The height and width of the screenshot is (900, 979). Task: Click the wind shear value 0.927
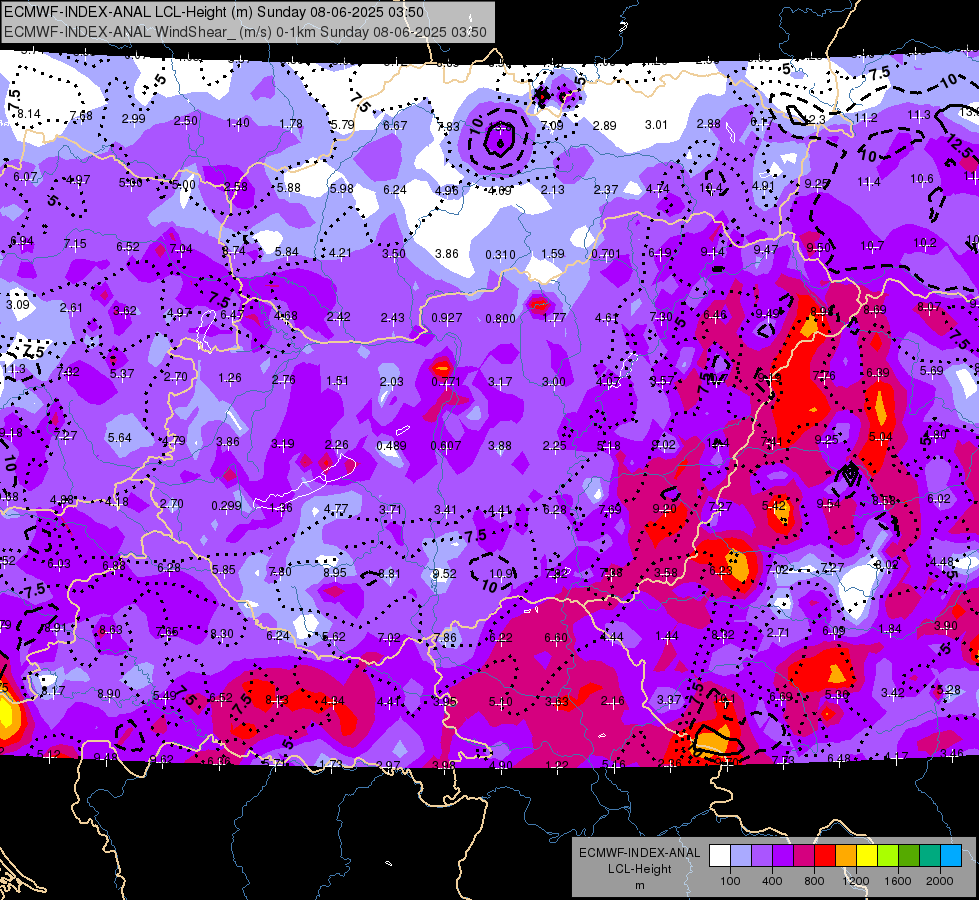(447, 318)
